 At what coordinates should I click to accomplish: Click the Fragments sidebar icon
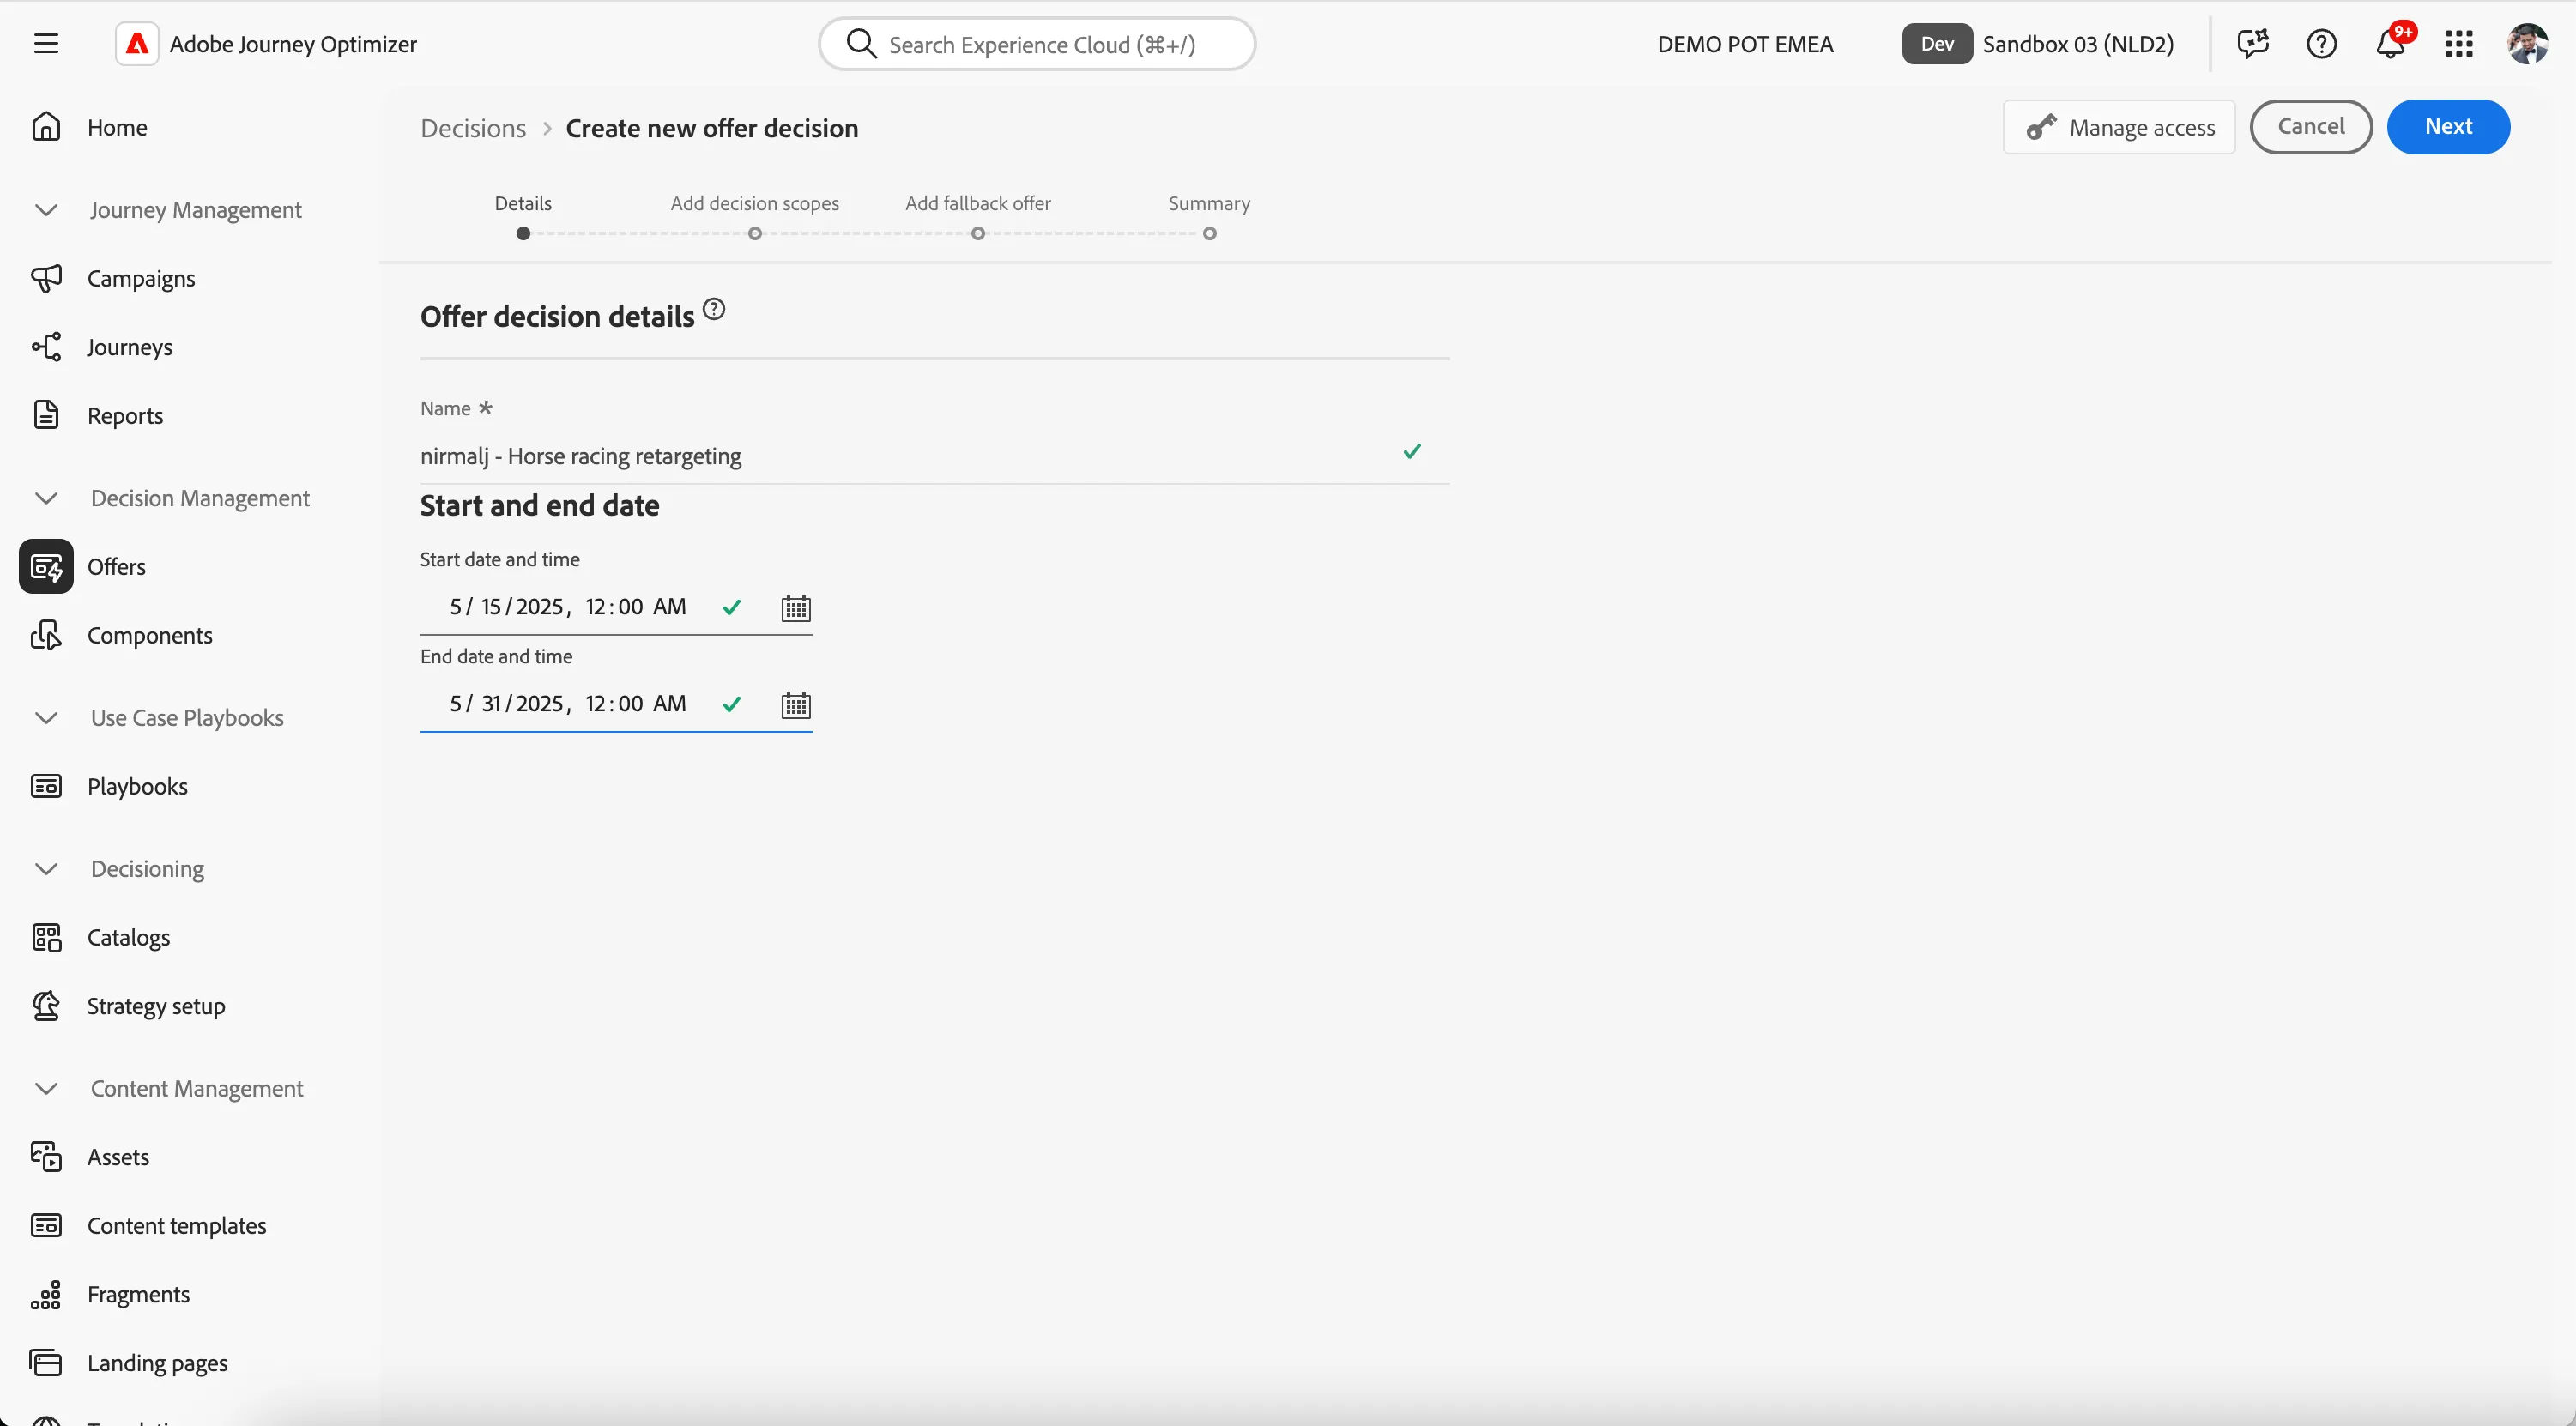point(46,1294)
